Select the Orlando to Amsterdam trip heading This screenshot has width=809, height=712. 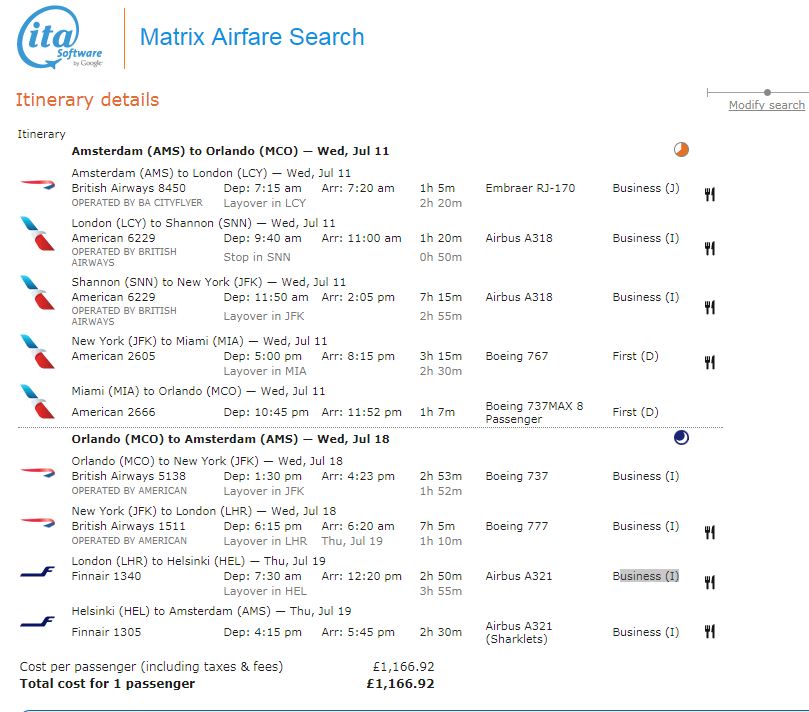click(230, 439)
